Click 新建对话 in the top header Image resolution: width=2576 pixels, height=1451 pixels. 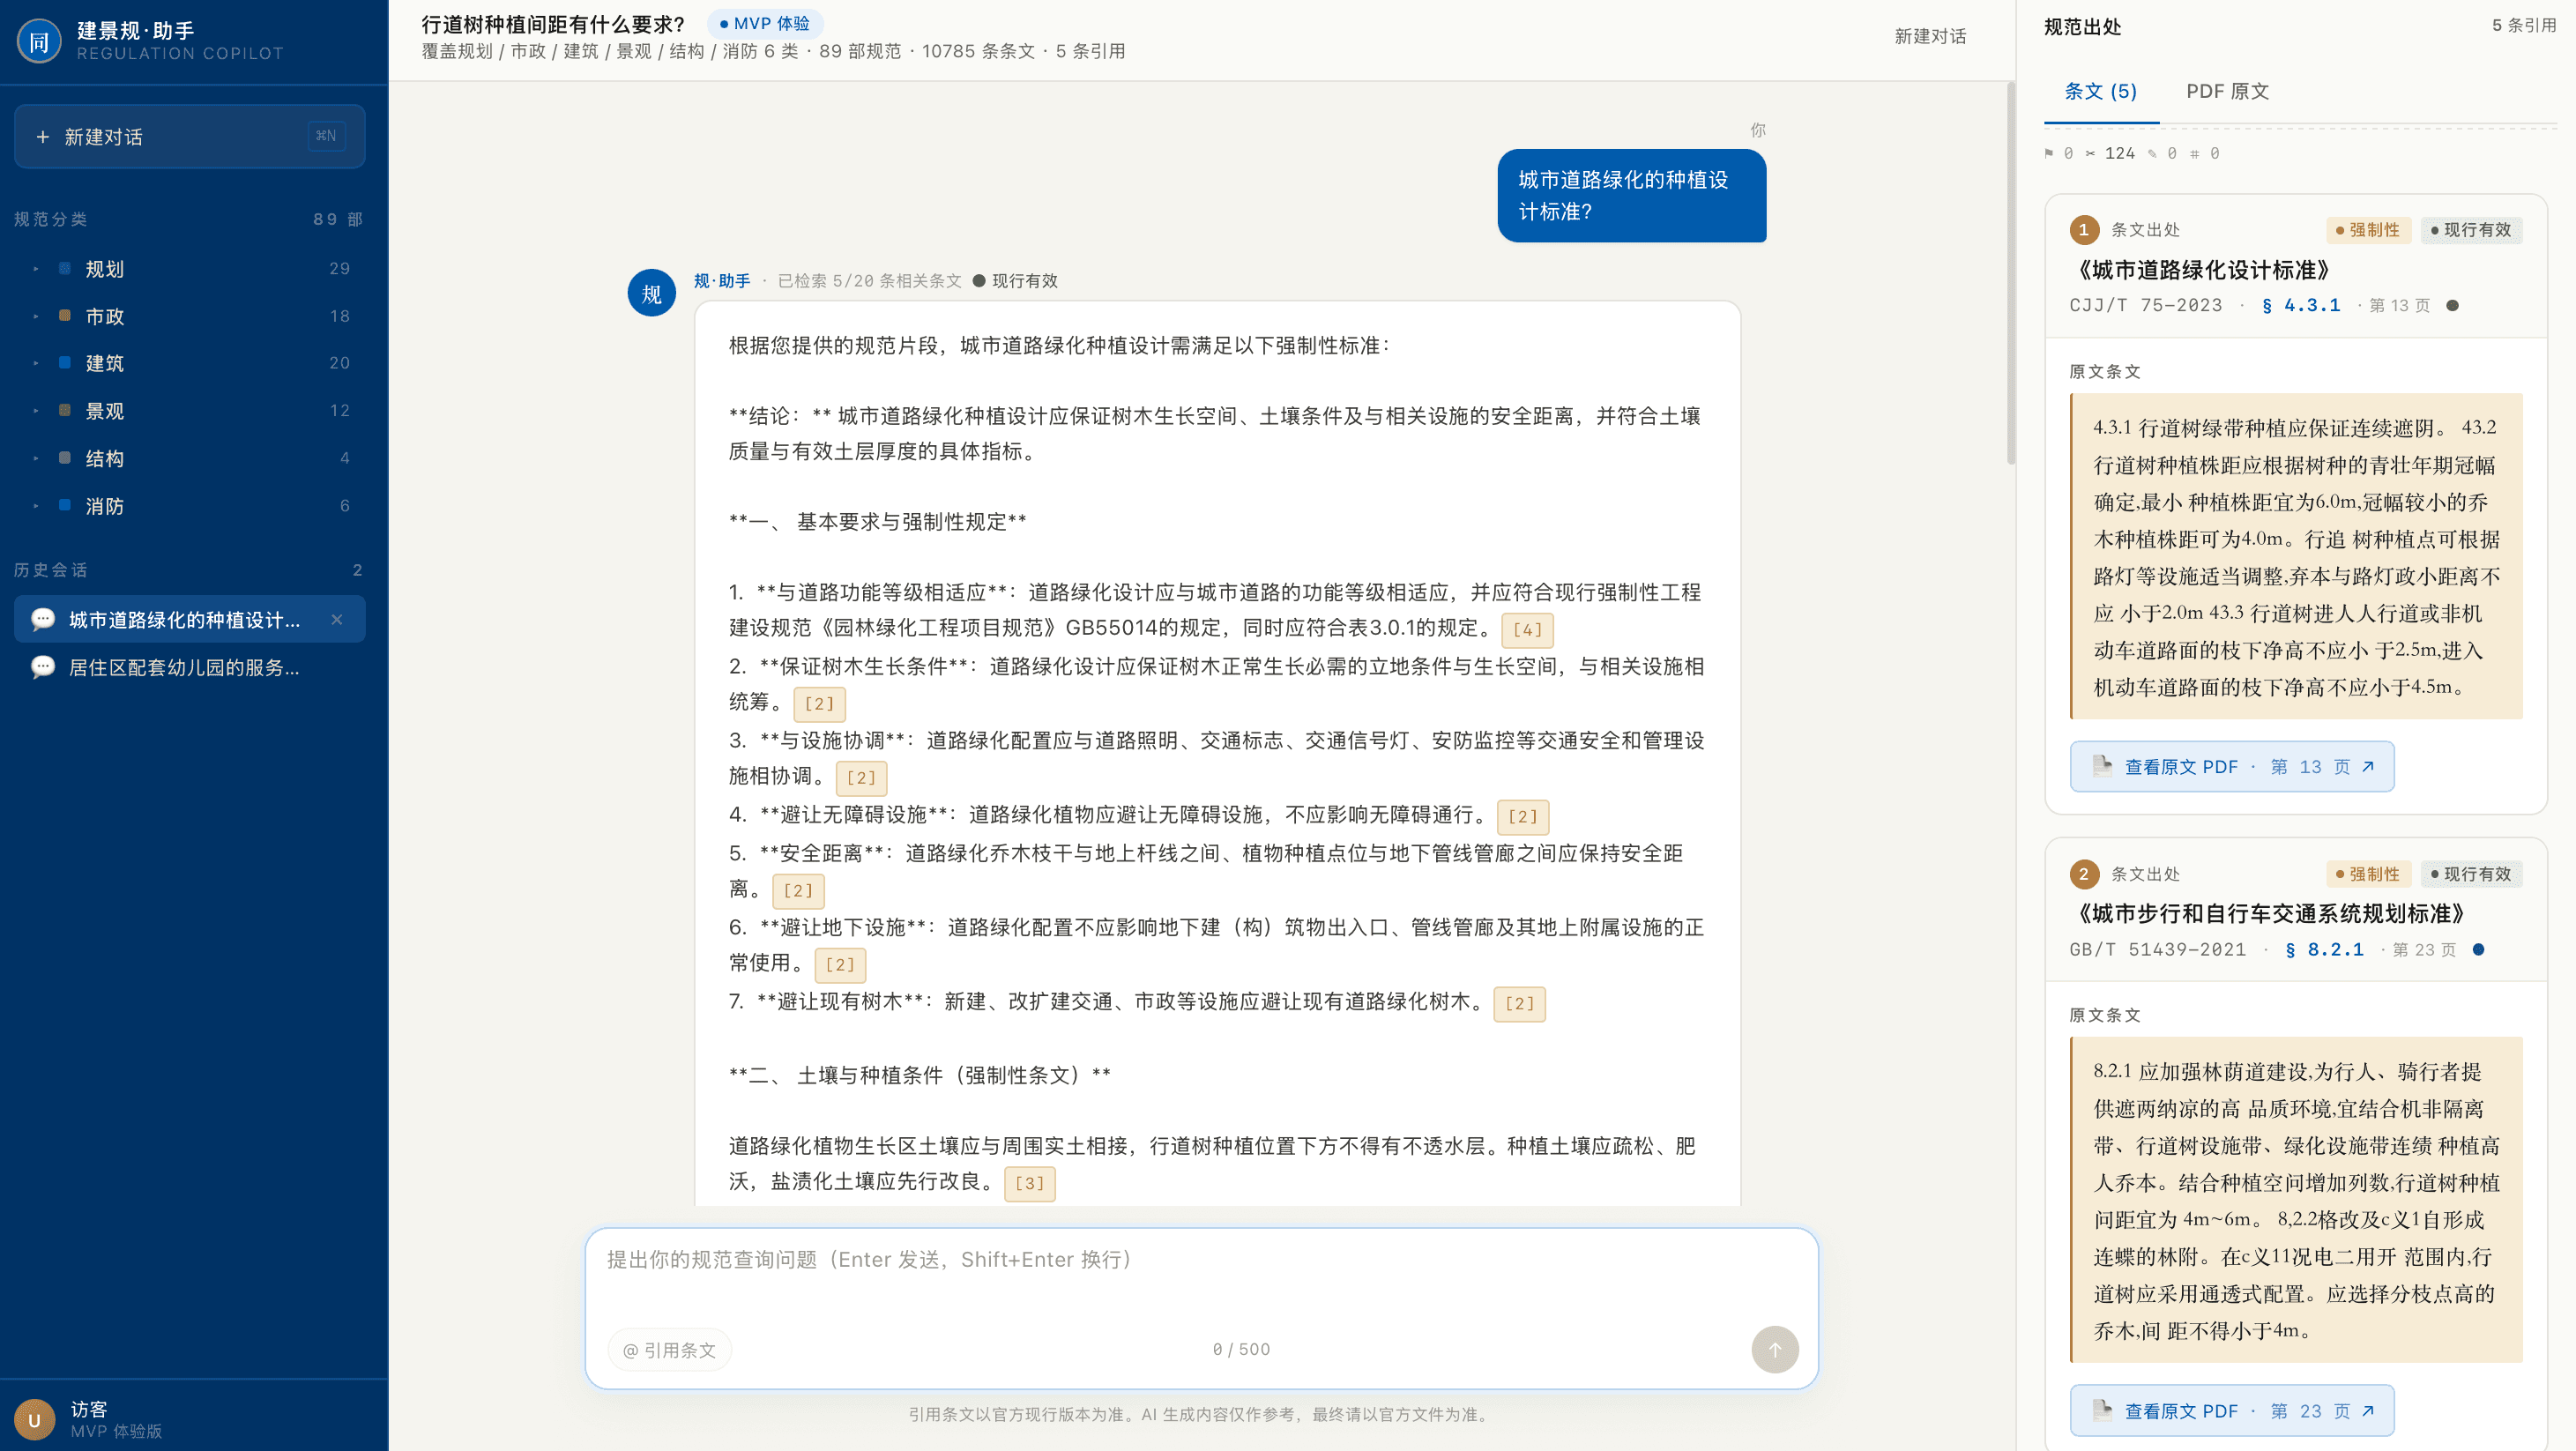(x=1929, y=36)
